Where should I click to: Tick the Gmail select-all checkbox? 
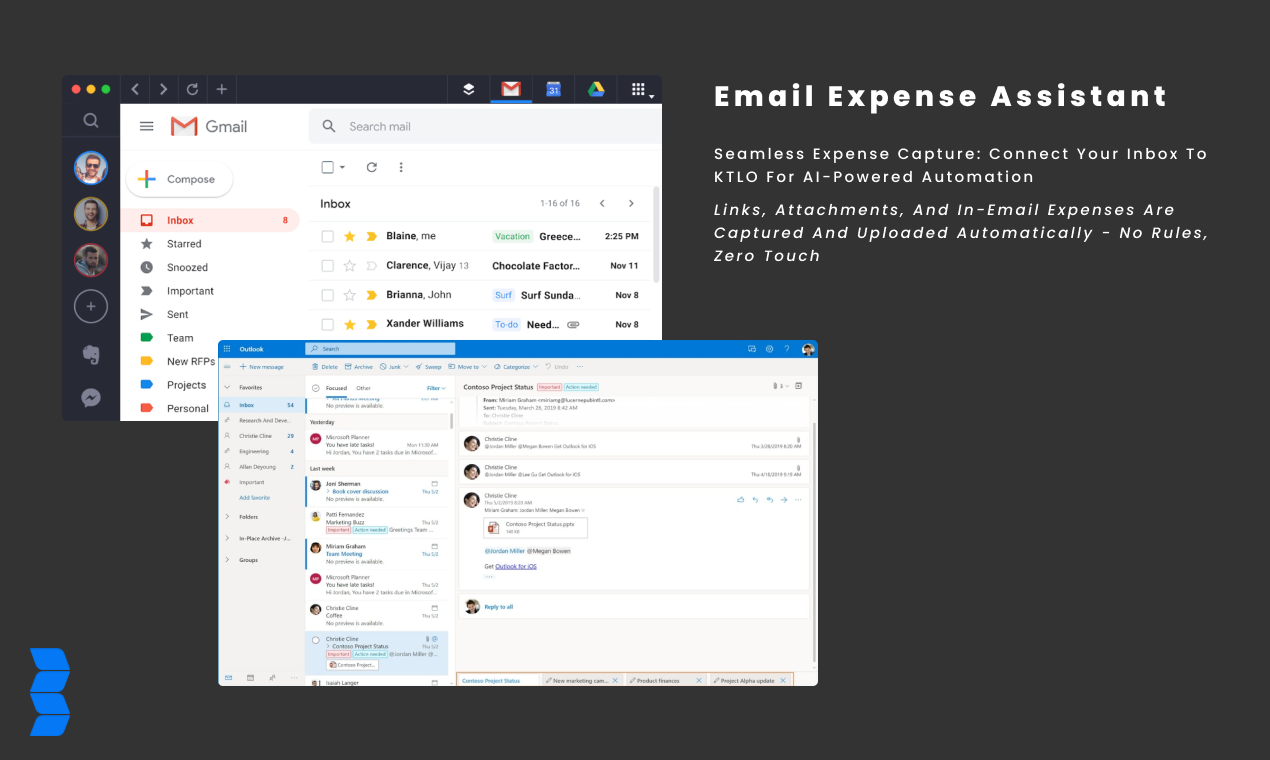[327, 167]
